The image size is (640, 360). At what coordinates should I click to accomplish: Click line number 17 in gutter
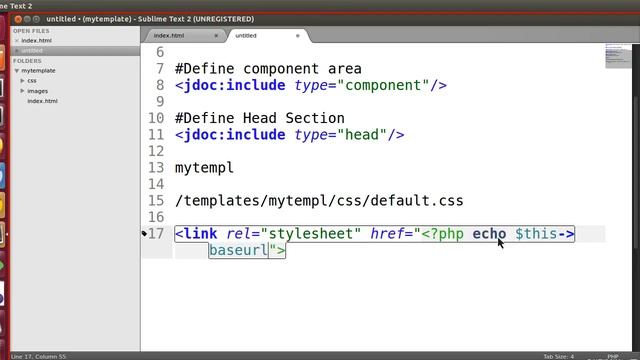(x=156, y=234)
